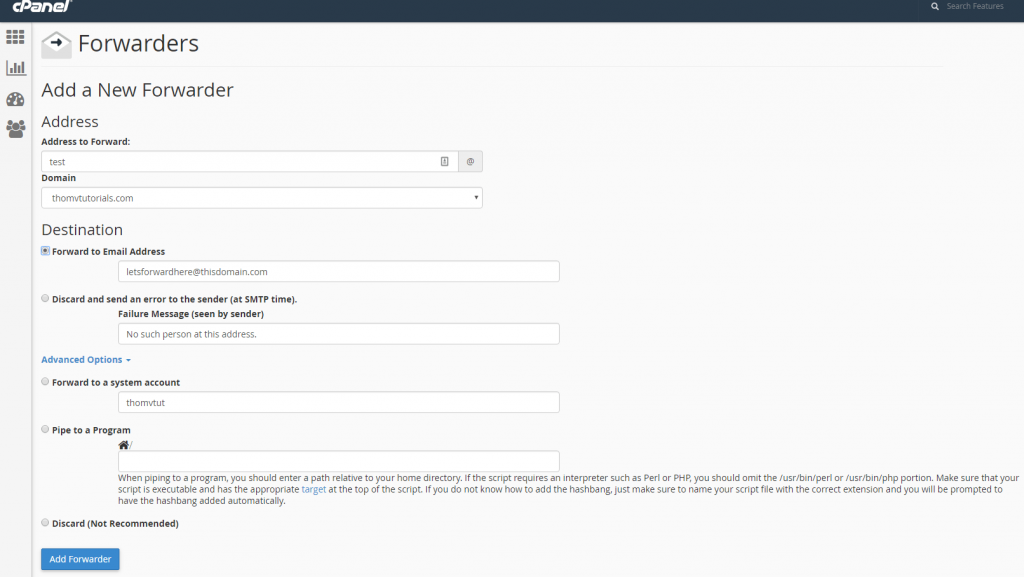Collapse the Advanced Options section
The width and height of the screenshot is (1024, 577).
(x=86, y=360)
